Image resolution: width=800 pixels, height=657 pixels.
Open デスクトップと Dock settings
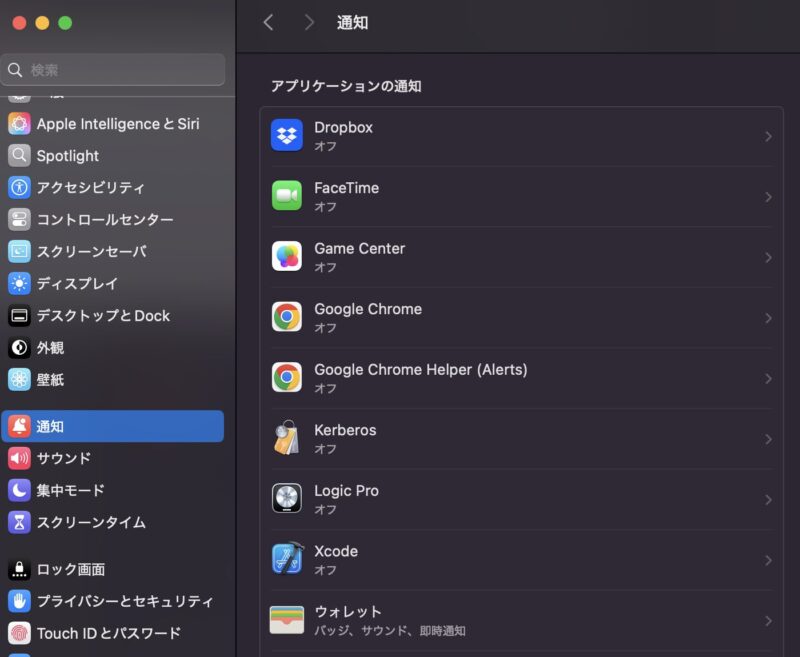click(113, 316)
